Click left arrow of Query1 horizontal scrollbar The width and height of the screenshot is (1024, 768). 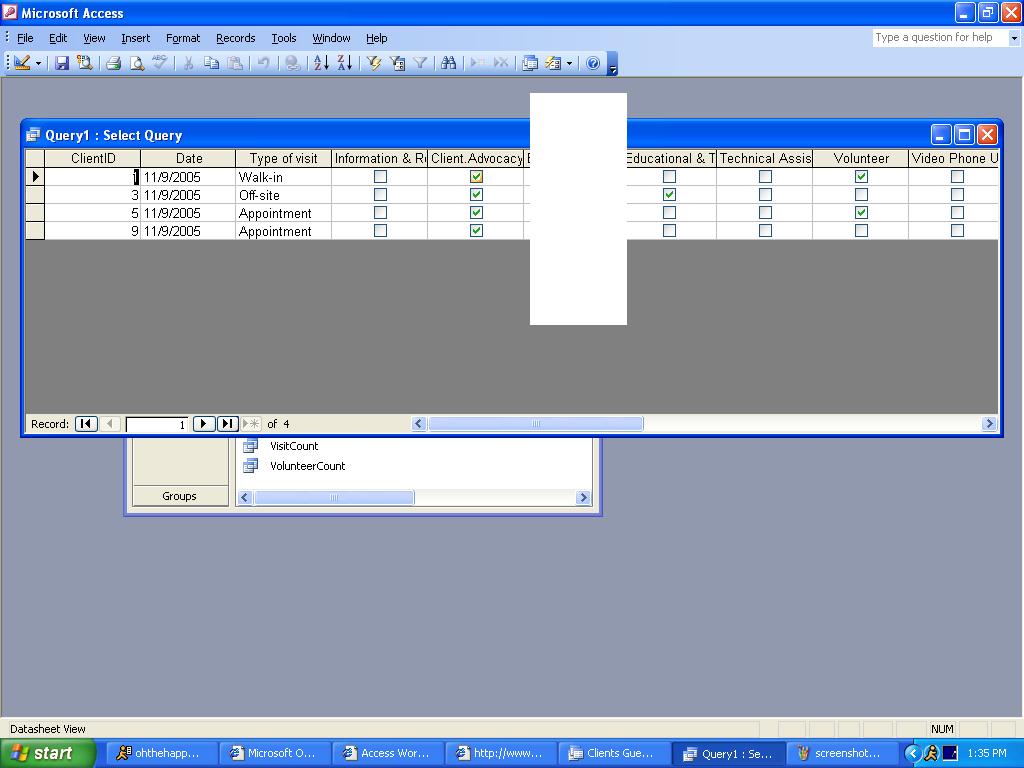[x=419, y=424]
